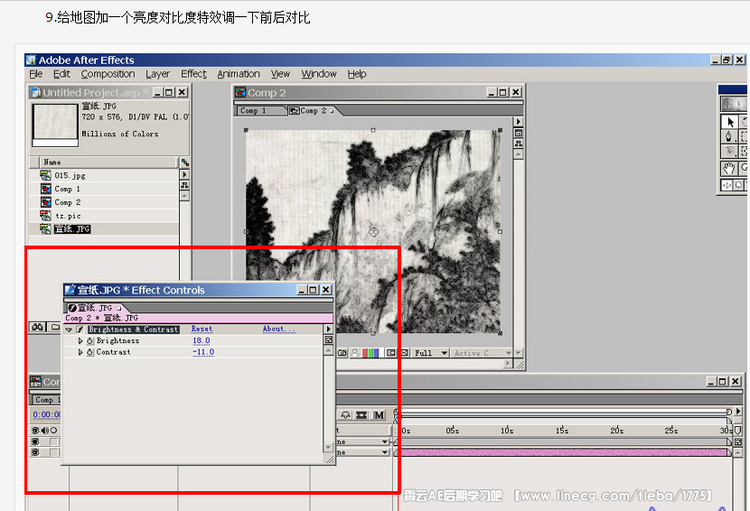Screen dimensions: 750x511
Task: Open the Window menu
Action: tap(319, 74)
